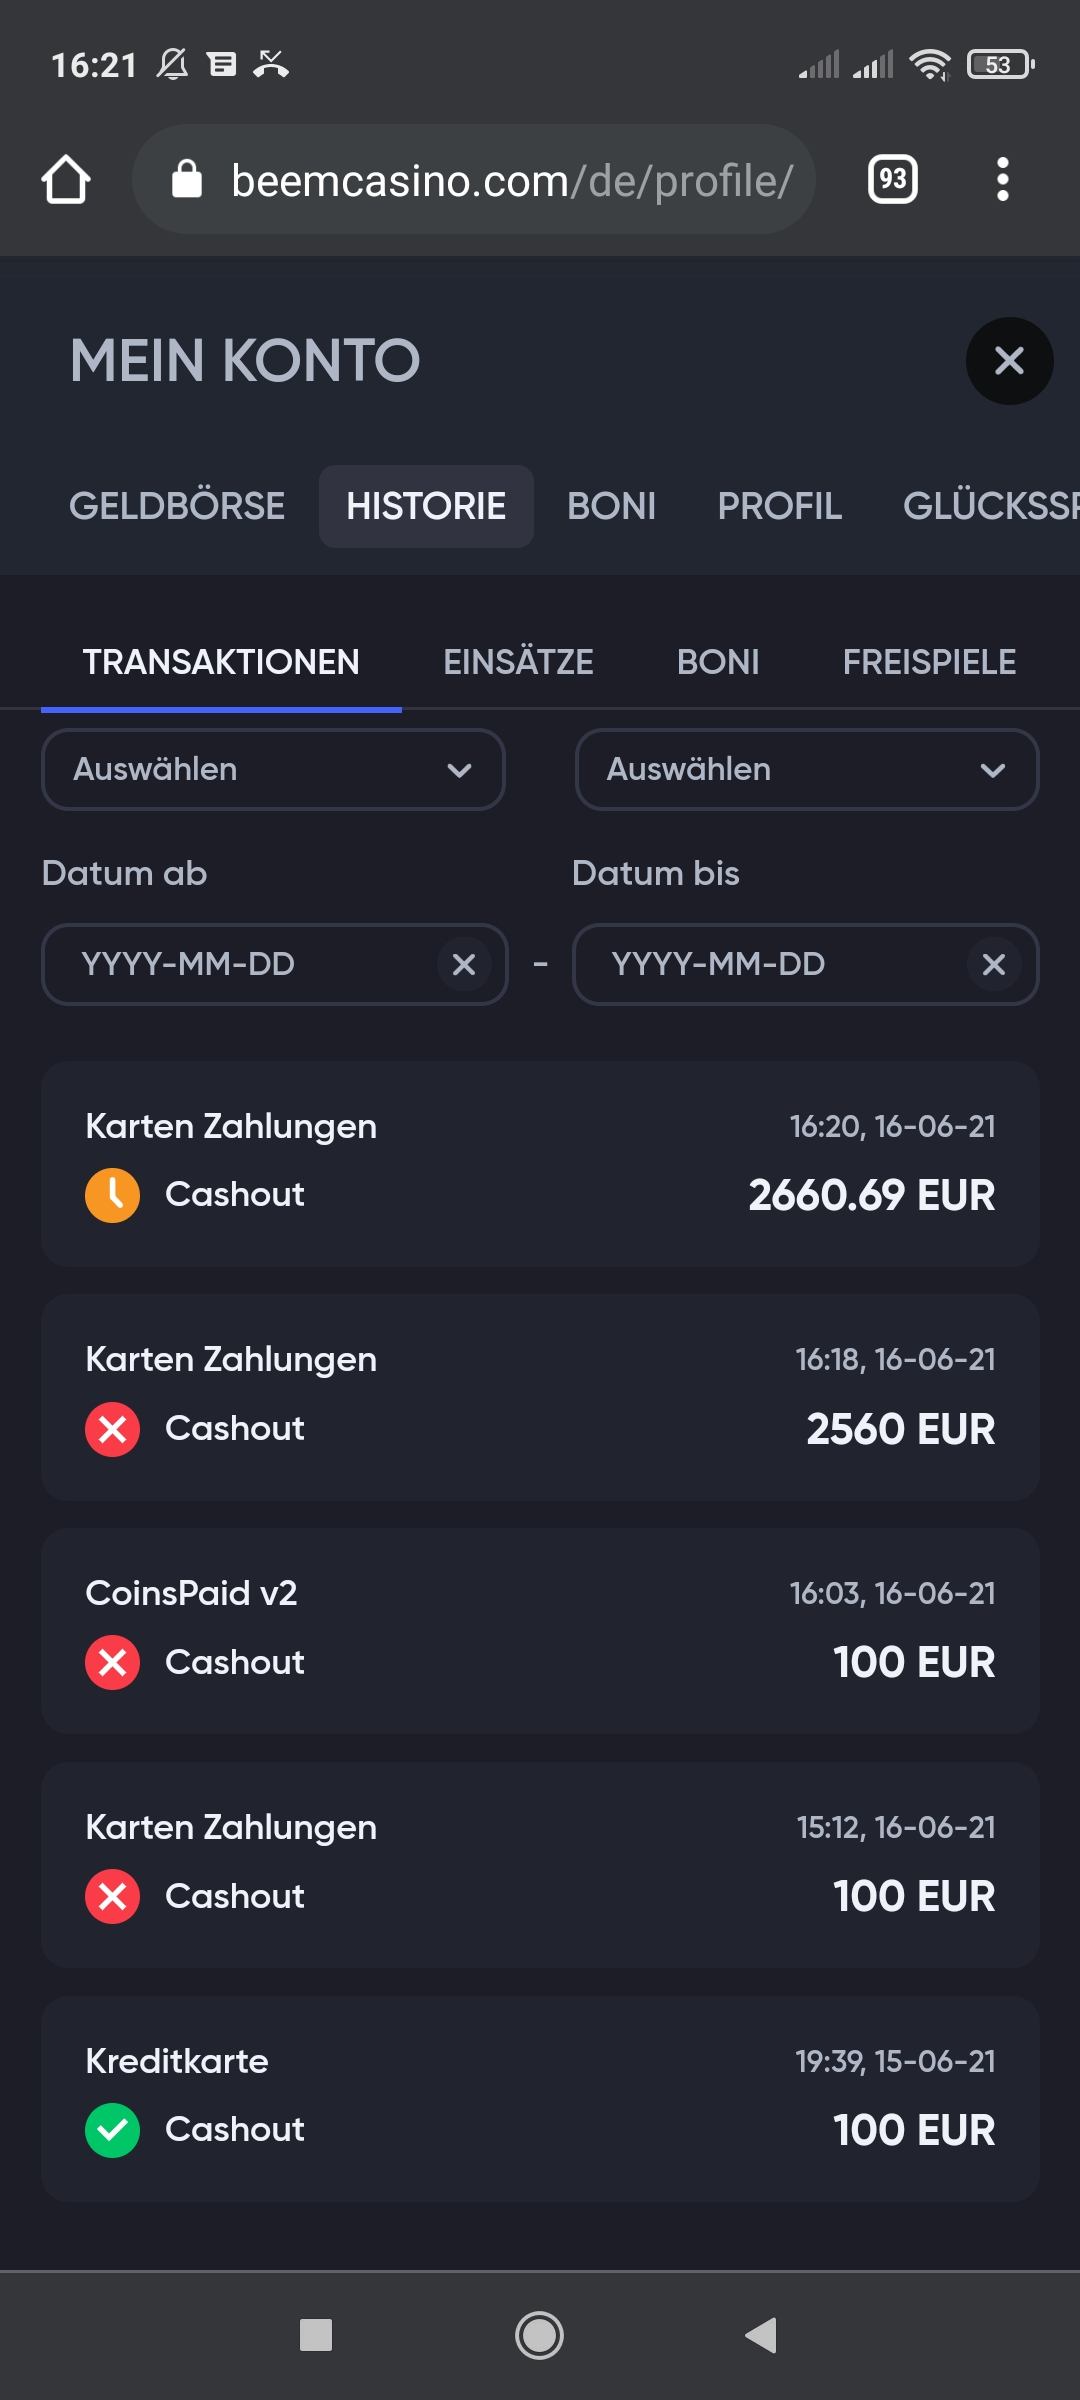Screen dimensions: 1080x2400
Task: Tap the browser home icon
Action: tap(66, 180)
